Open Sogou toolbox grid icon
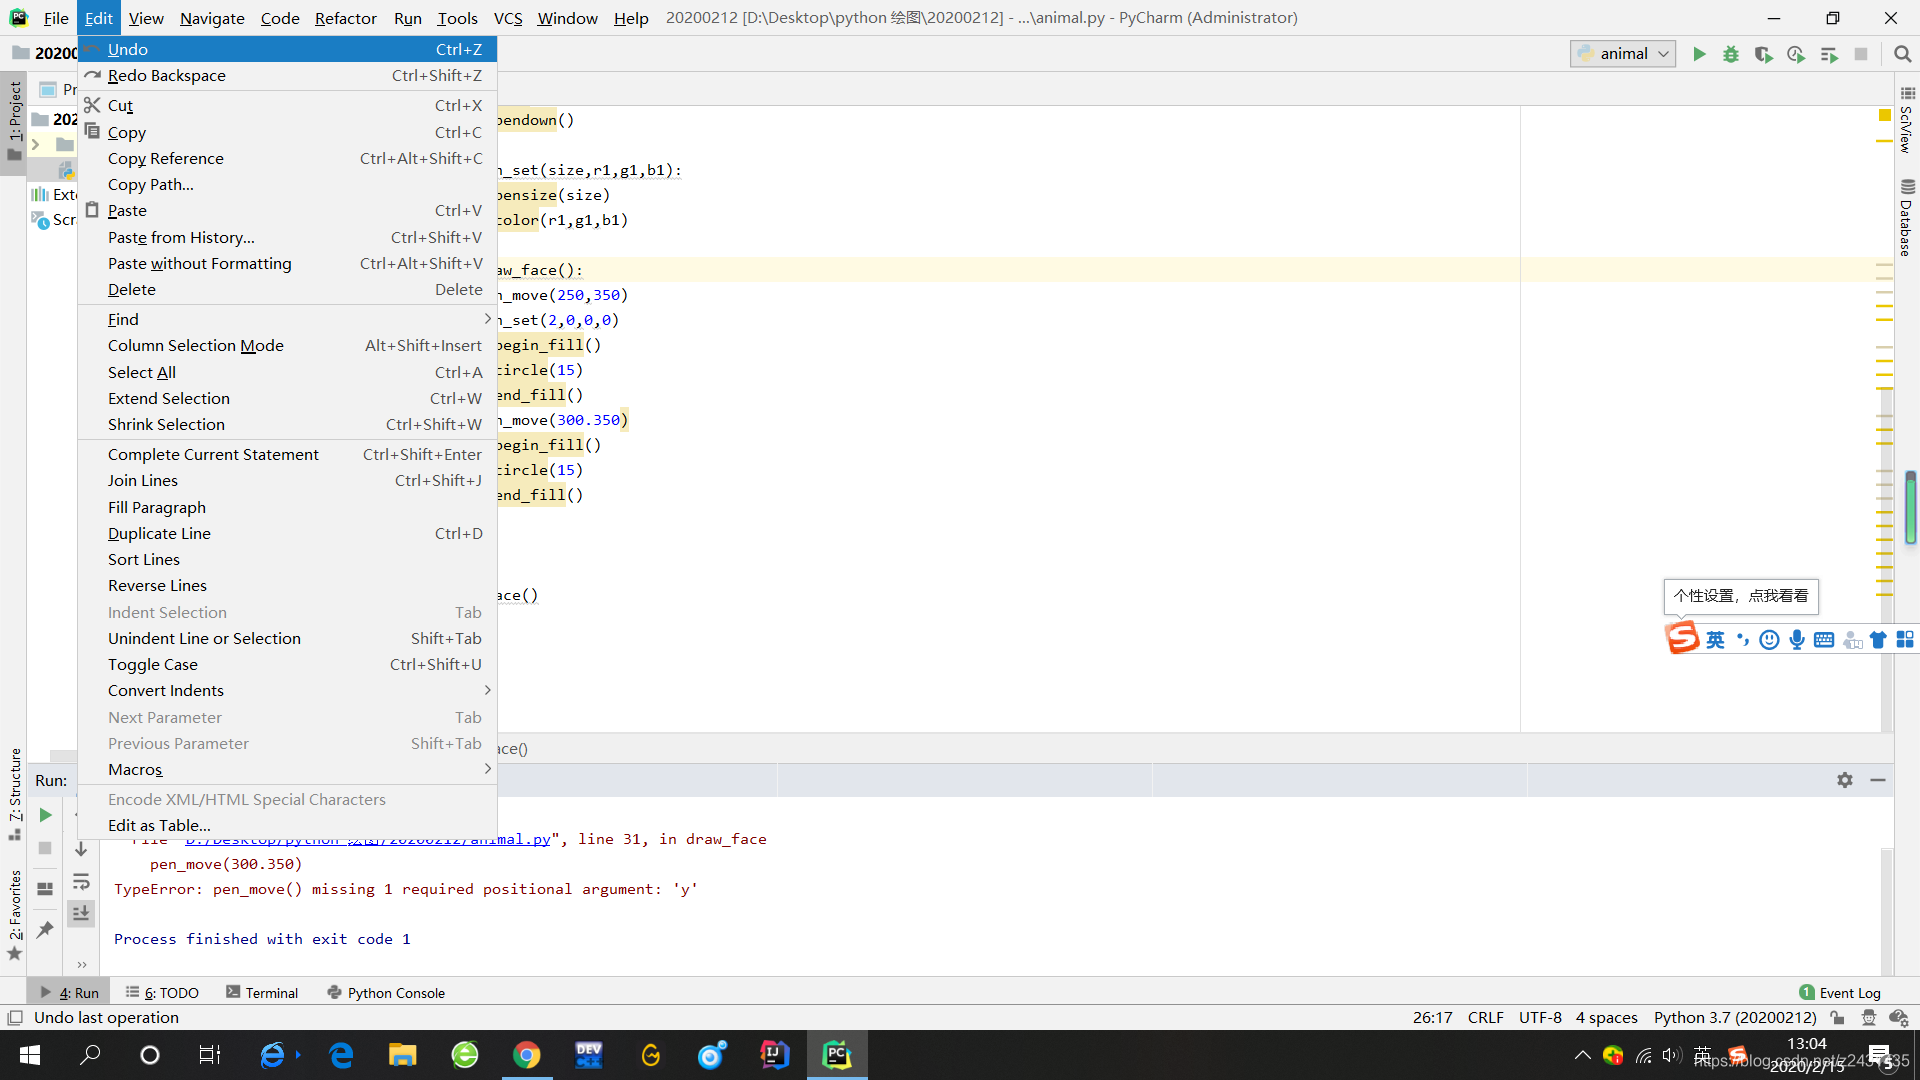The image size is (1920, 1080). pyautogui.click(x=1905, y=640)
